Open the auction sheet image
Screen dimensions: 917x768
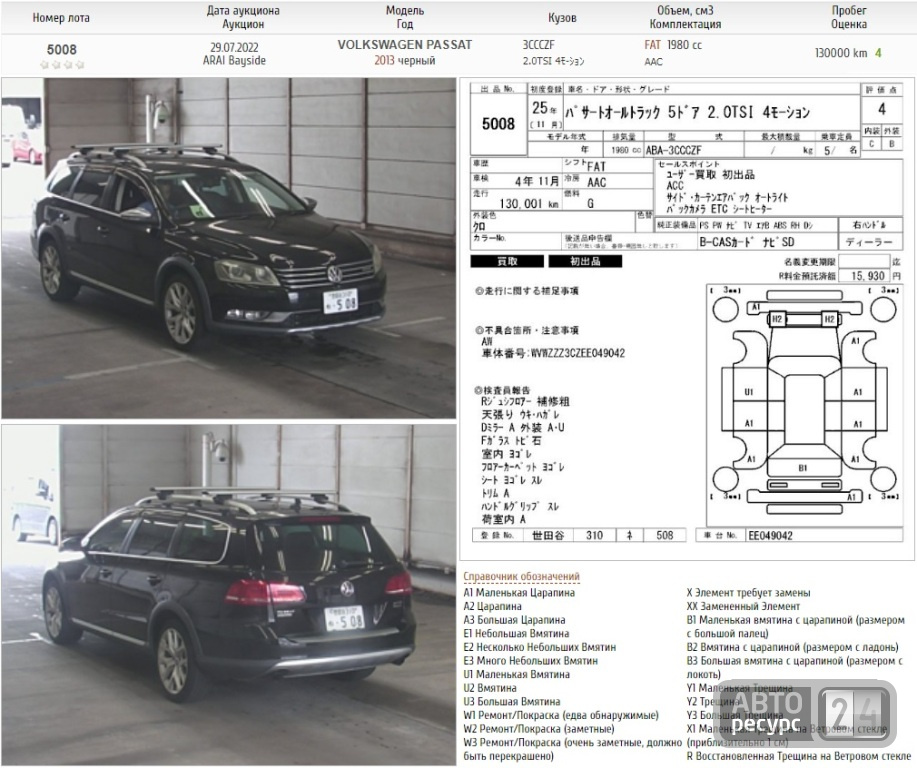coord(687,319)
